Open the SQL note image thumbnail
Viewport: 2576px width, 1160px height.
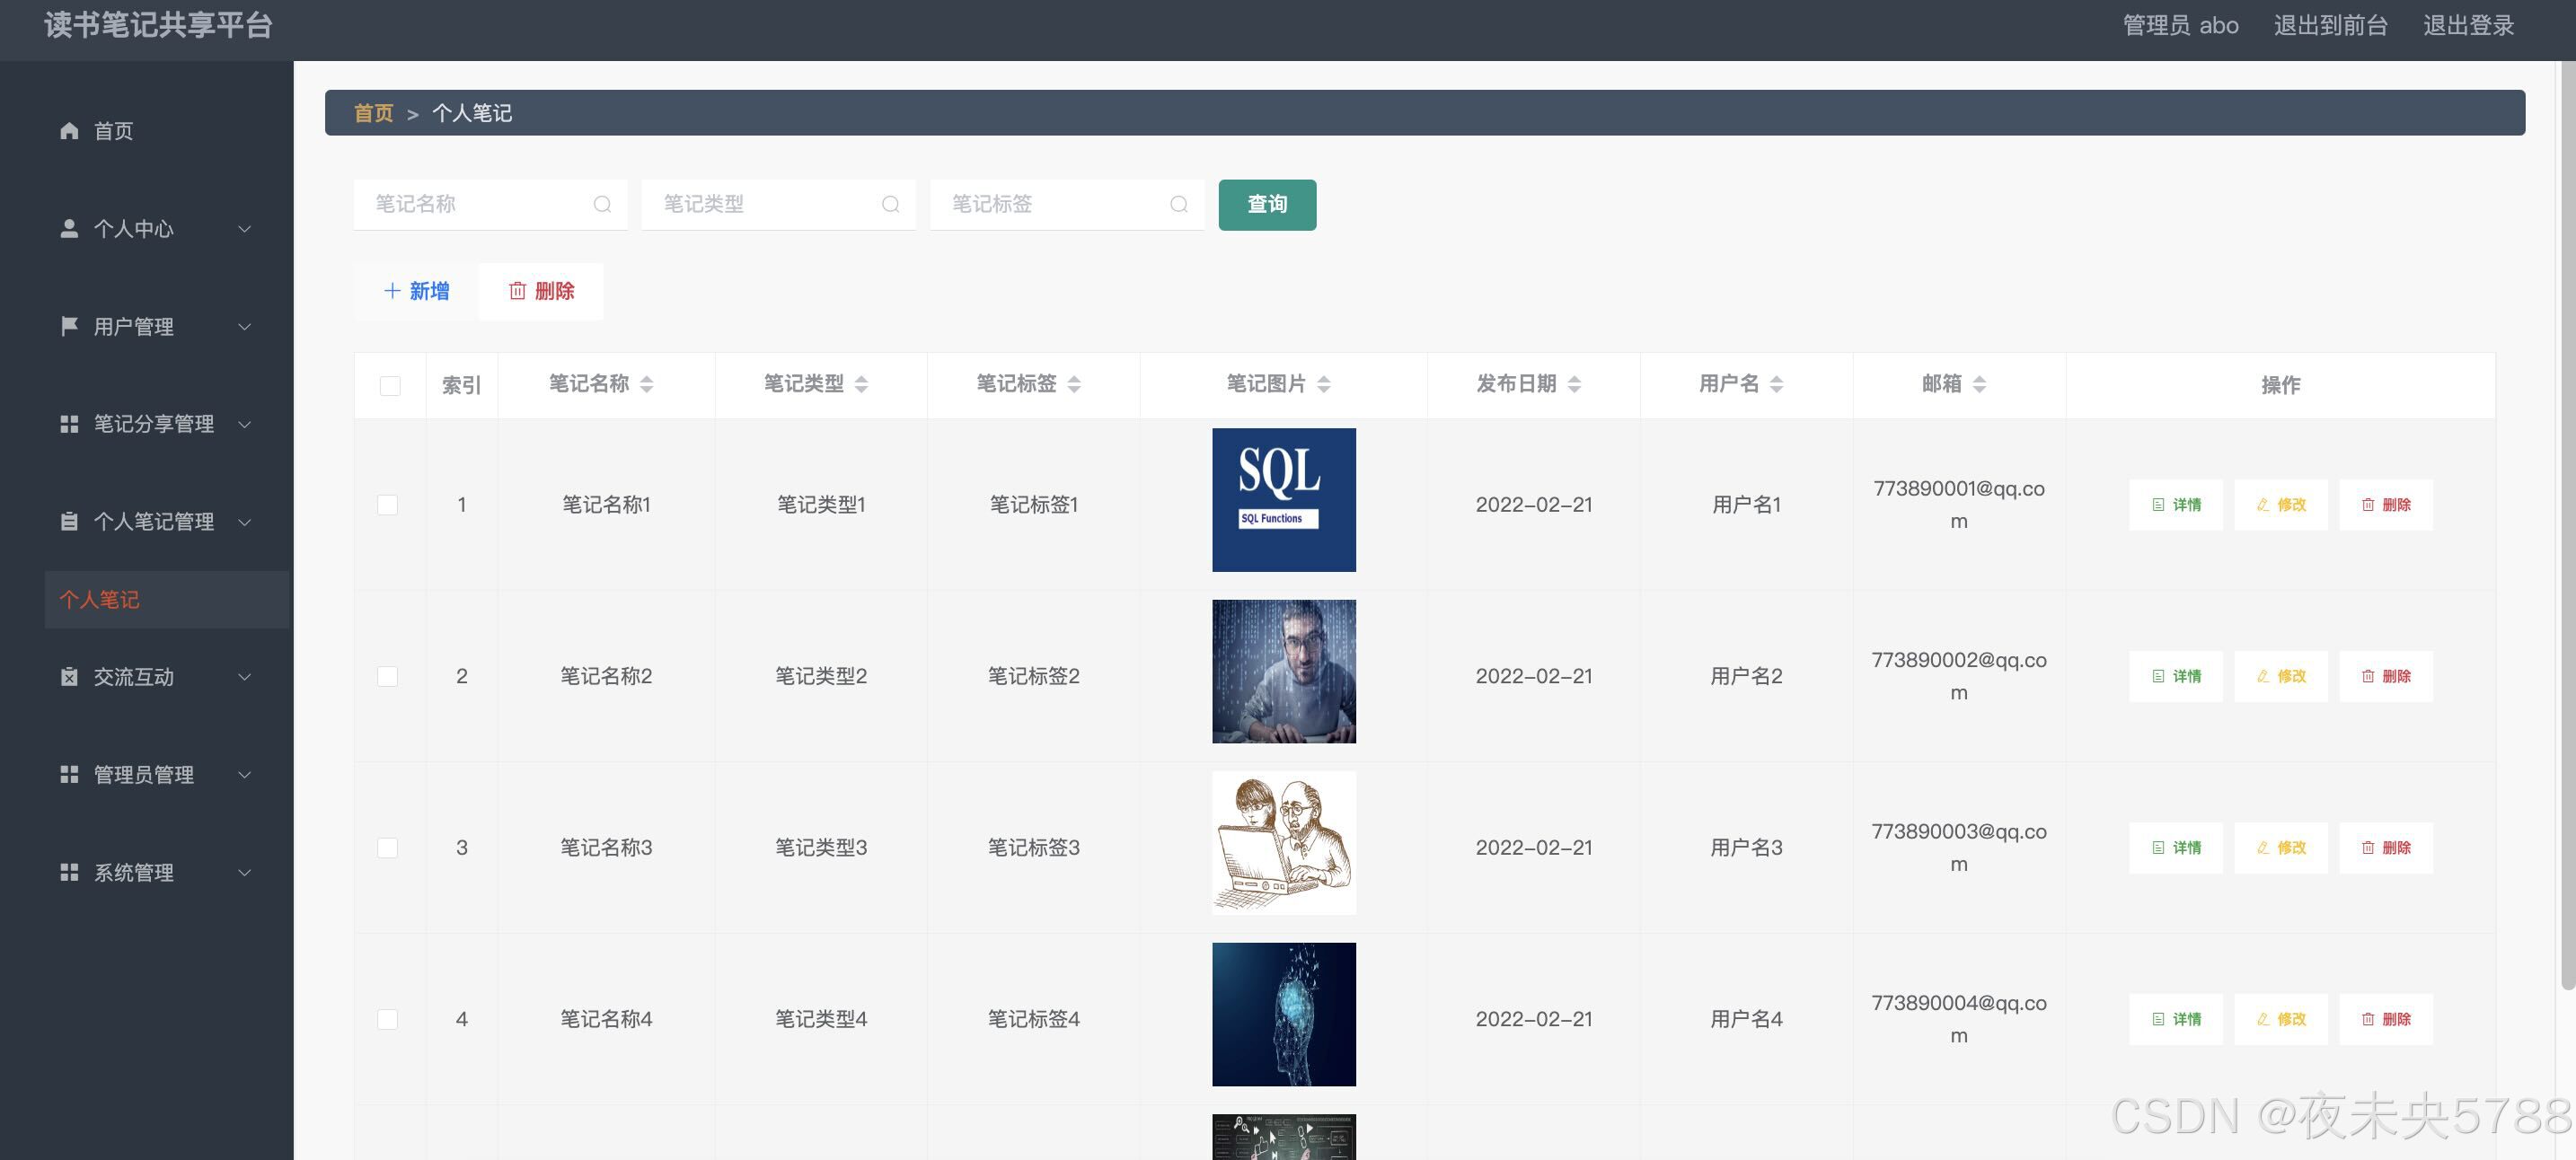pyautogui.click(x=1284, y=500)
